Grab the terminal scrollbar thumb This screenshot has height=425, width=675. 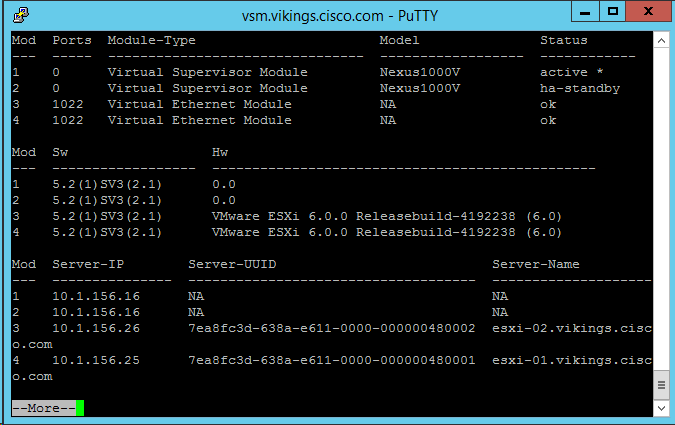661,385
